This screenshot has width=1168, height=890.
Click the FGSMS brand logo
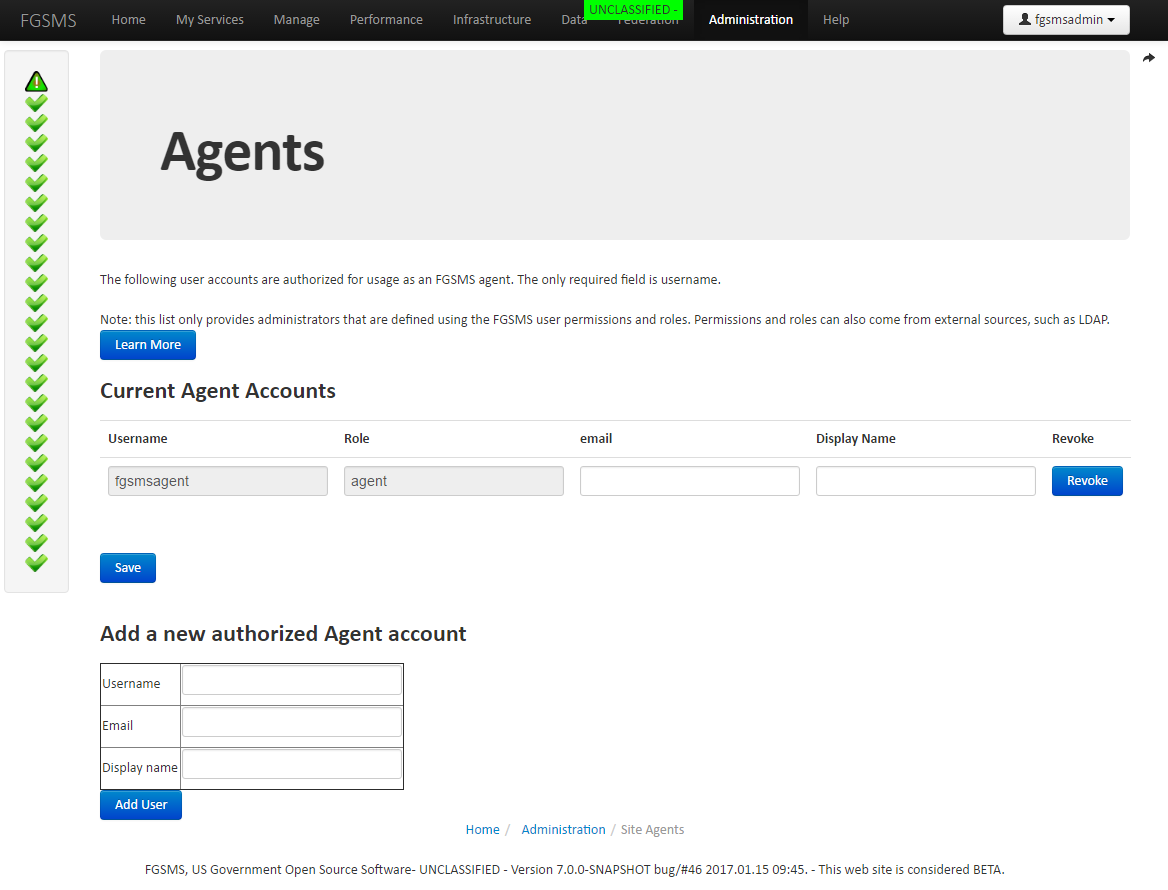coord(48,20)
